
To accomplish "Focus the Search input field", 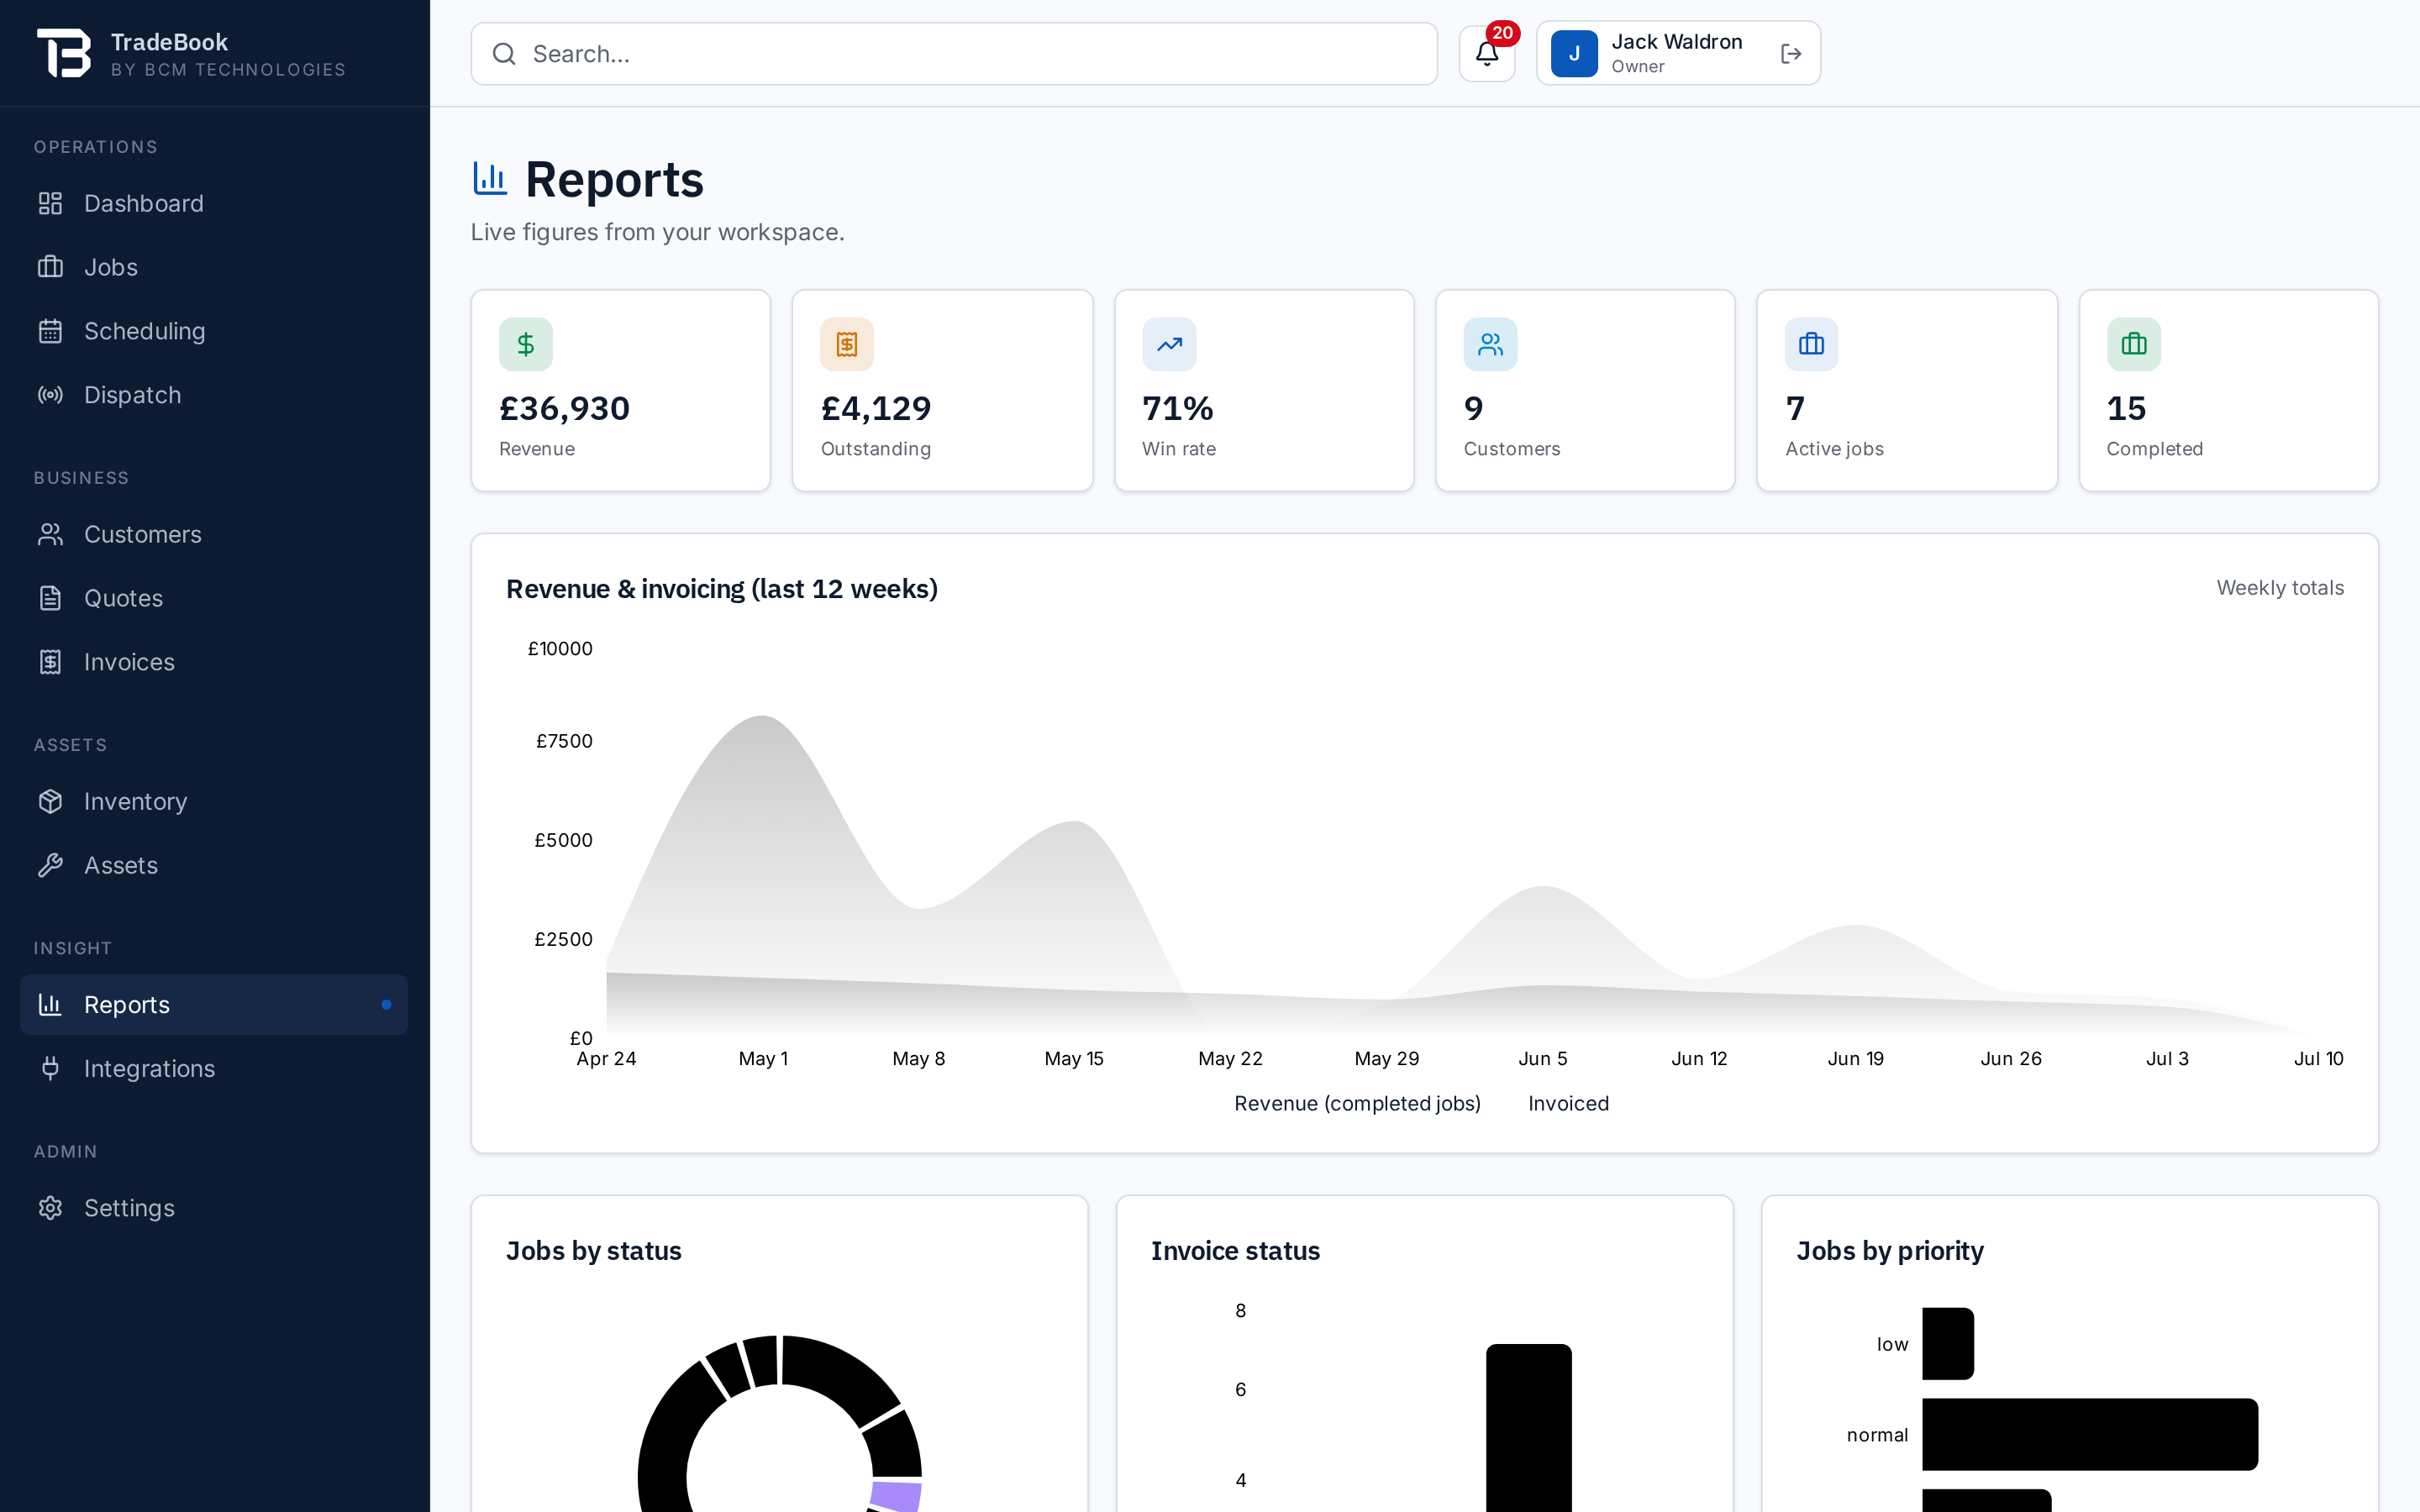I will [x=954, y=54].
